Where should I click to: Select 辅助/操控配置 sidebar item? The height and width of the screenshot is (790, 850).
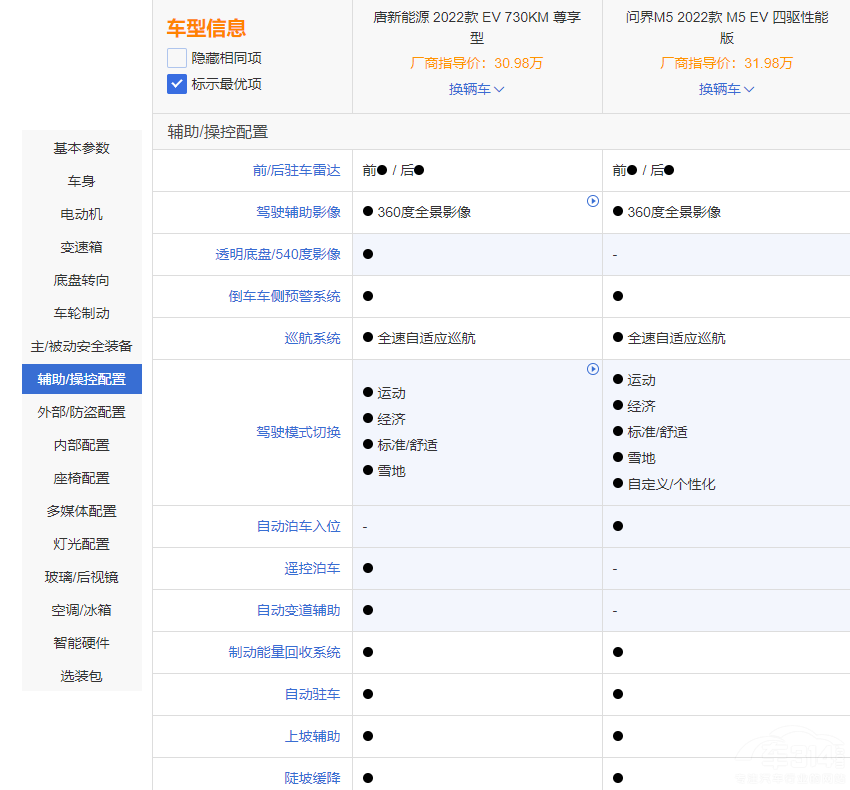(x=82, y=379)
